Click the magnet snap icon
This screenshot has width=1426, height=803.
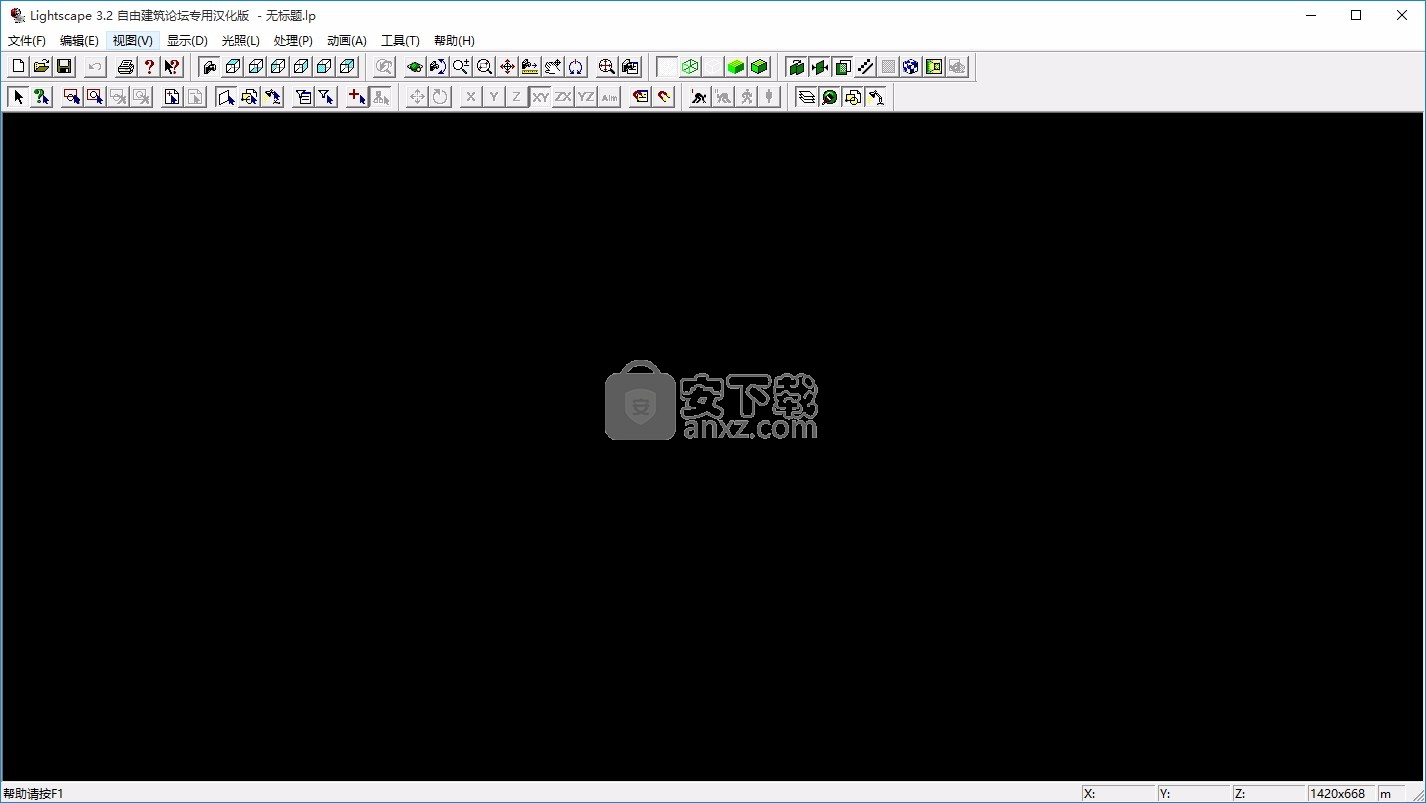(x=664, y=97)
